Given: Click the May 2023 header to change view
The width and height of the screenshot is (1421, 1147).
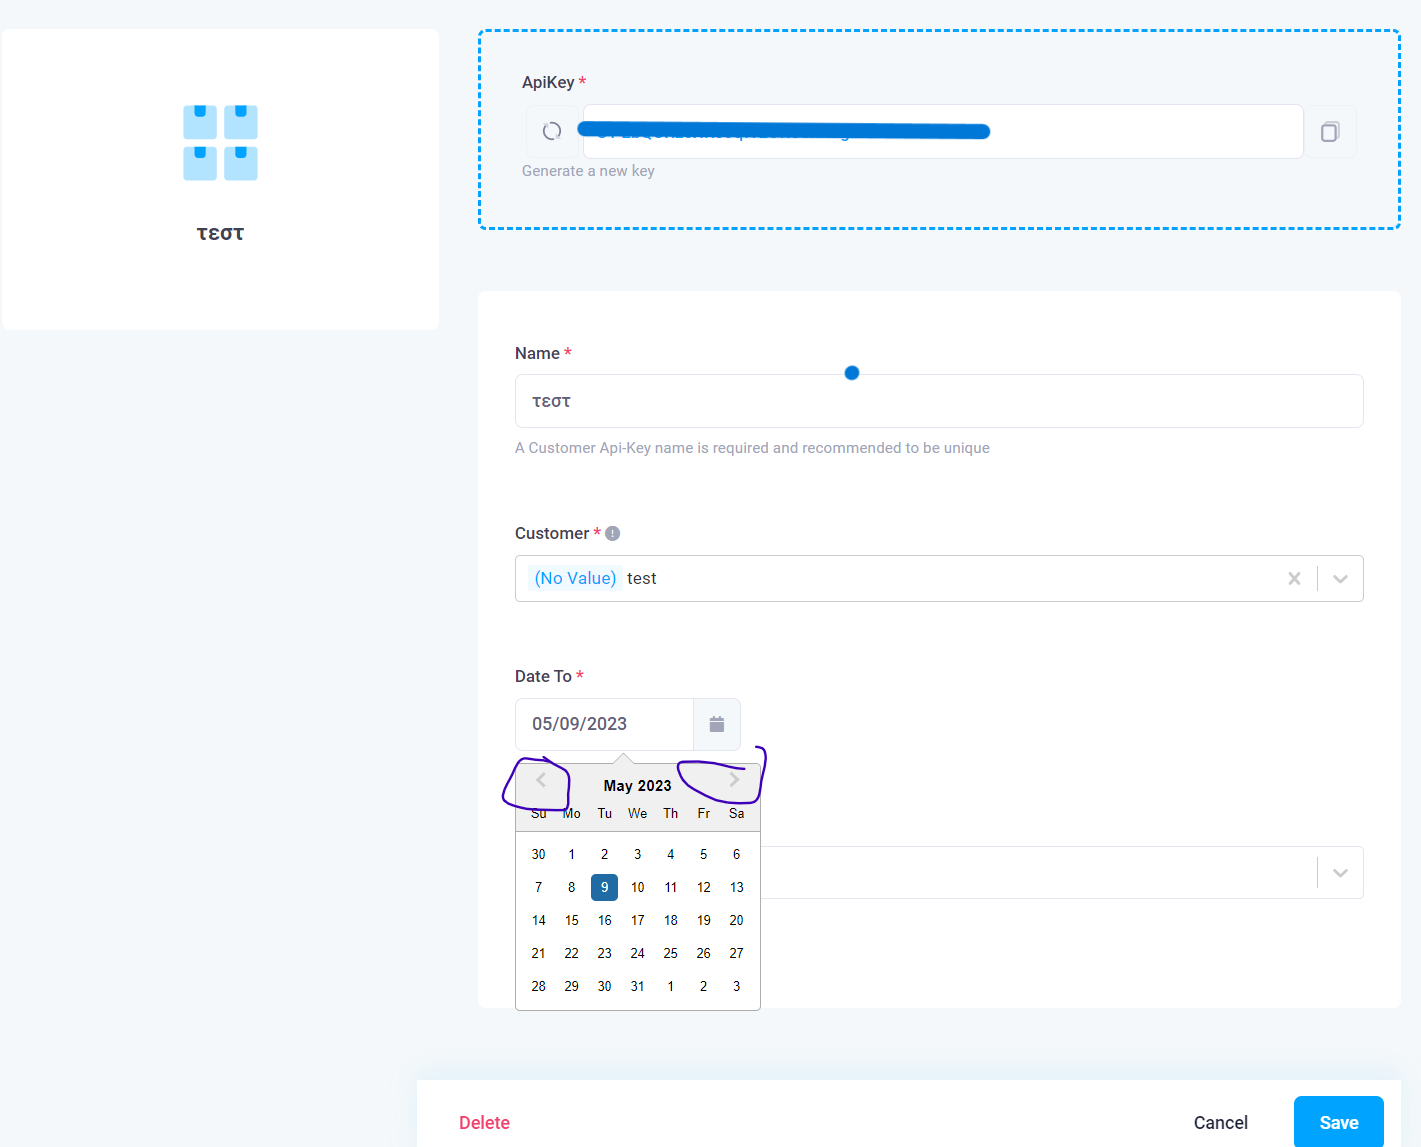Looking at the screenshot, I should click(x=637, y=785).
